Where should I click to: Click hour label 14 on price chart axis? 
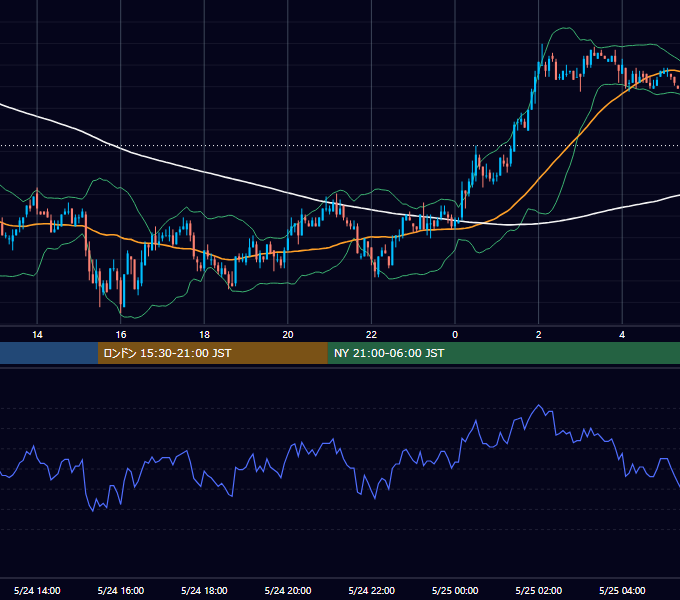tap(37, 335)
